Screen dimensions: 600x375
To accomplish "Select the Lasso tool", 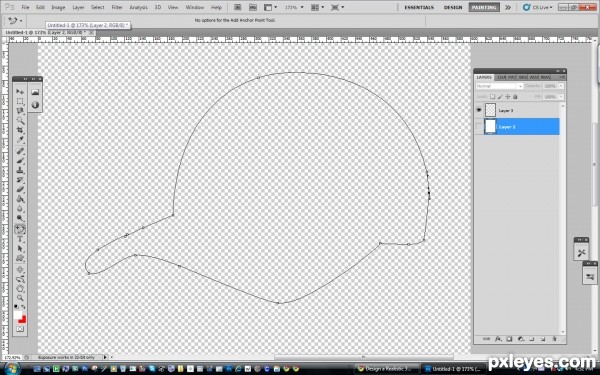I will coord(20,111).
